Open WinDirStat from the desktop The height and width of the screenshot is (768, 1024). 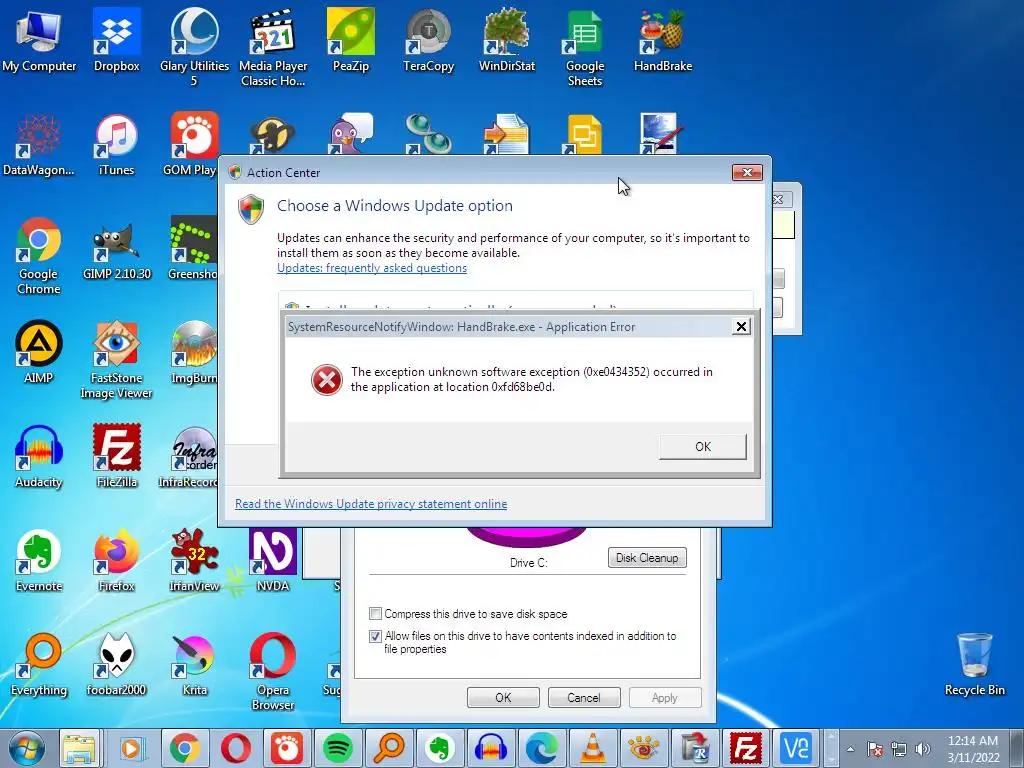[x=507, y=40]
